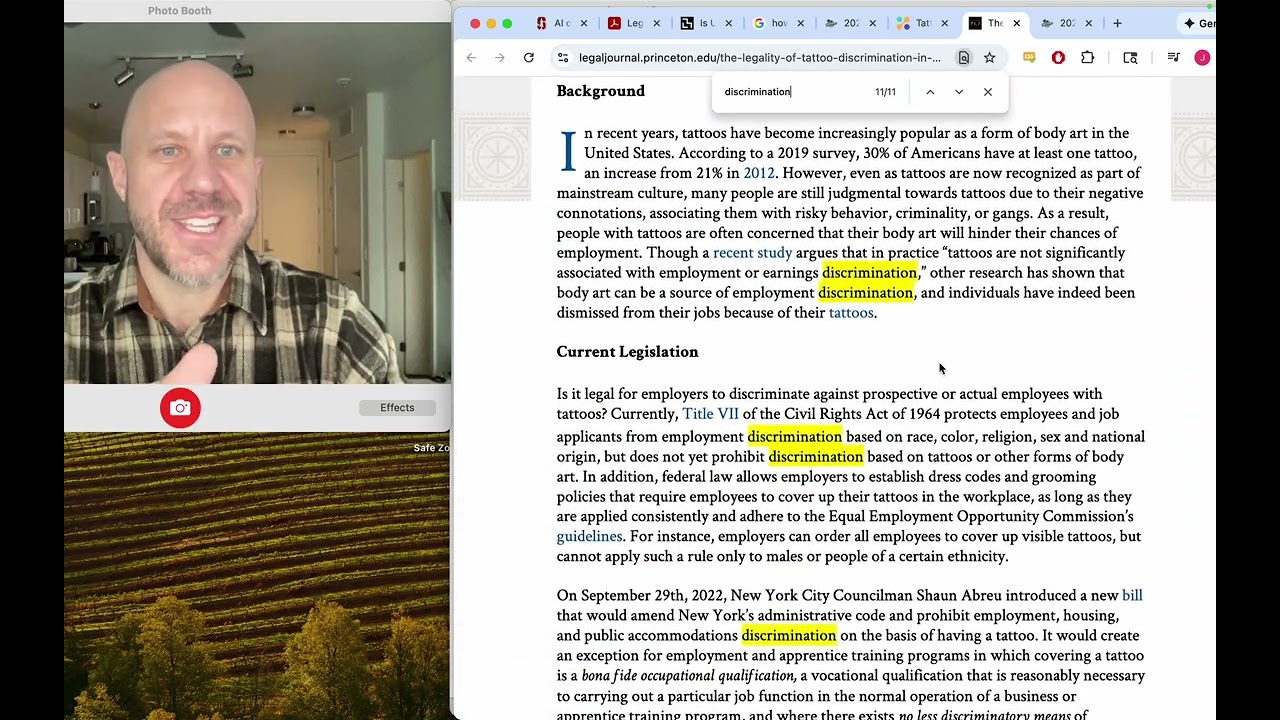Click the find bar 'discrimination' search field

pyautogui.click(x=792, y=92)
